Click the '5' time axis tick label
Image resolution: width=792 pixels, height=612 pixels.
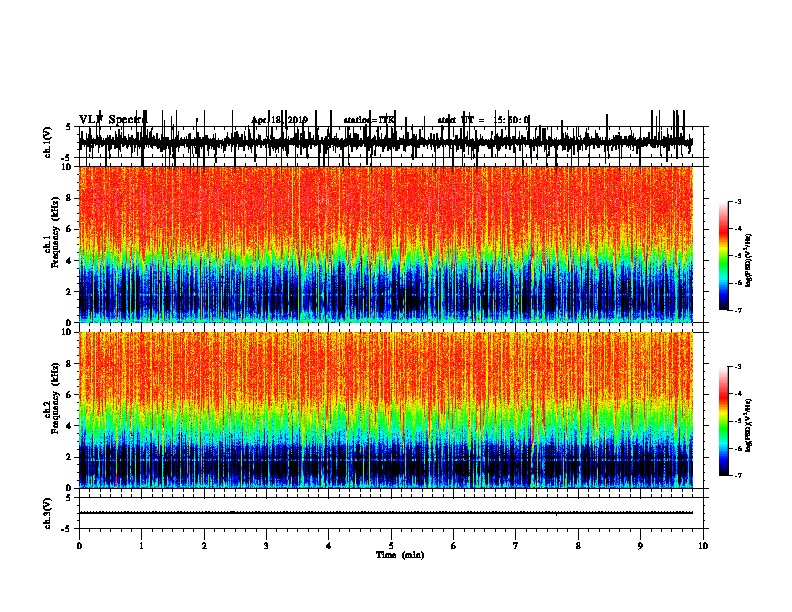(x=391, y=546)
